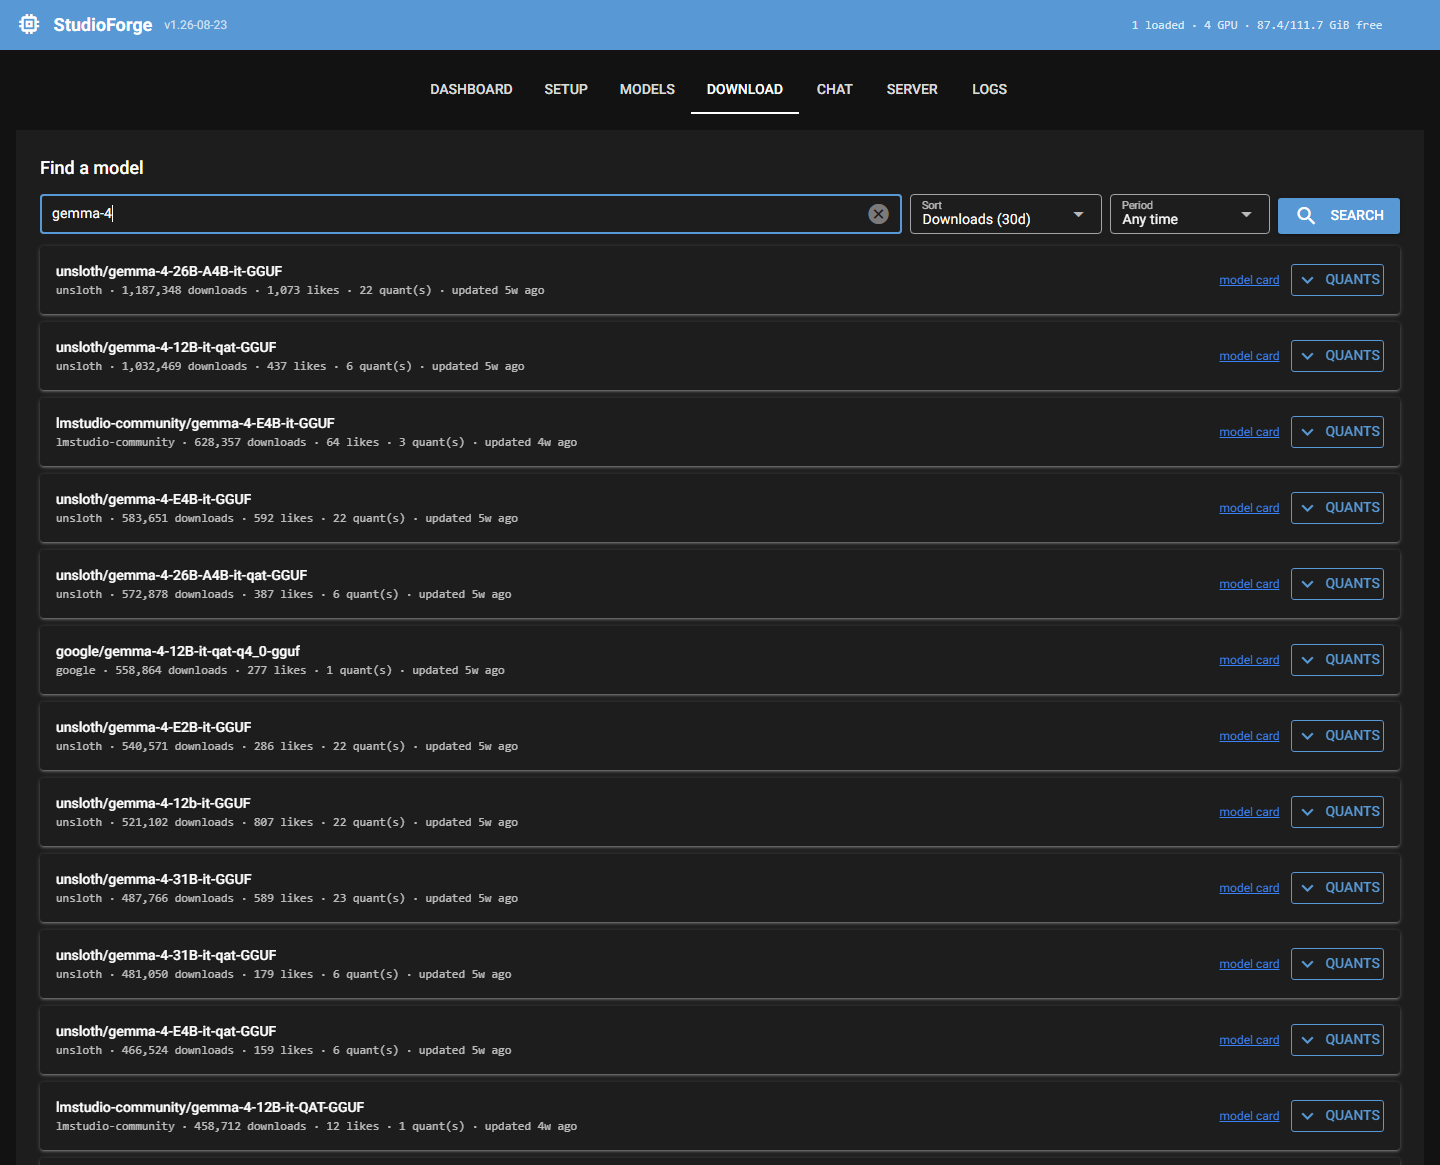1440x1165 pixels.
Task: Open model card for unsloth/gemma-4-26B-A4B-it-GGUF
Action: tap(1249, 280)
